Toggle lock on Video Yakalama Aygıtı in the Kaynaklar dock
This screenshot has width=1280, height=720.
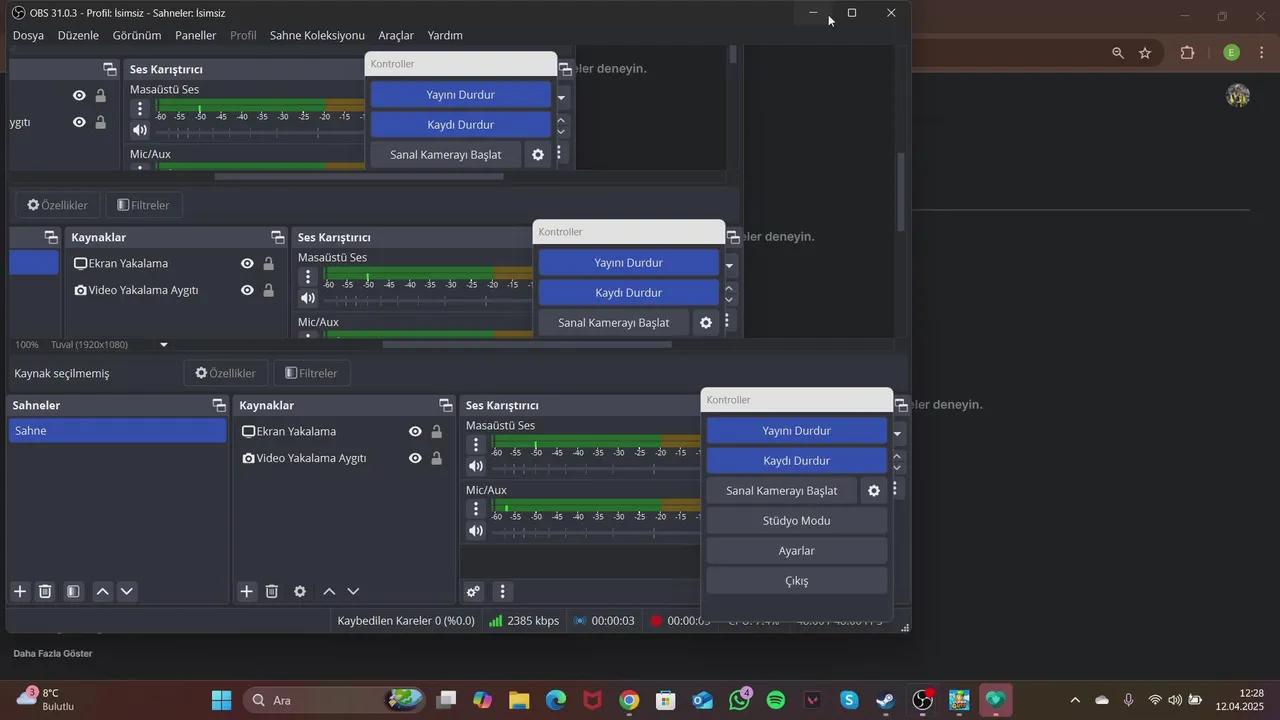[437, 458]
